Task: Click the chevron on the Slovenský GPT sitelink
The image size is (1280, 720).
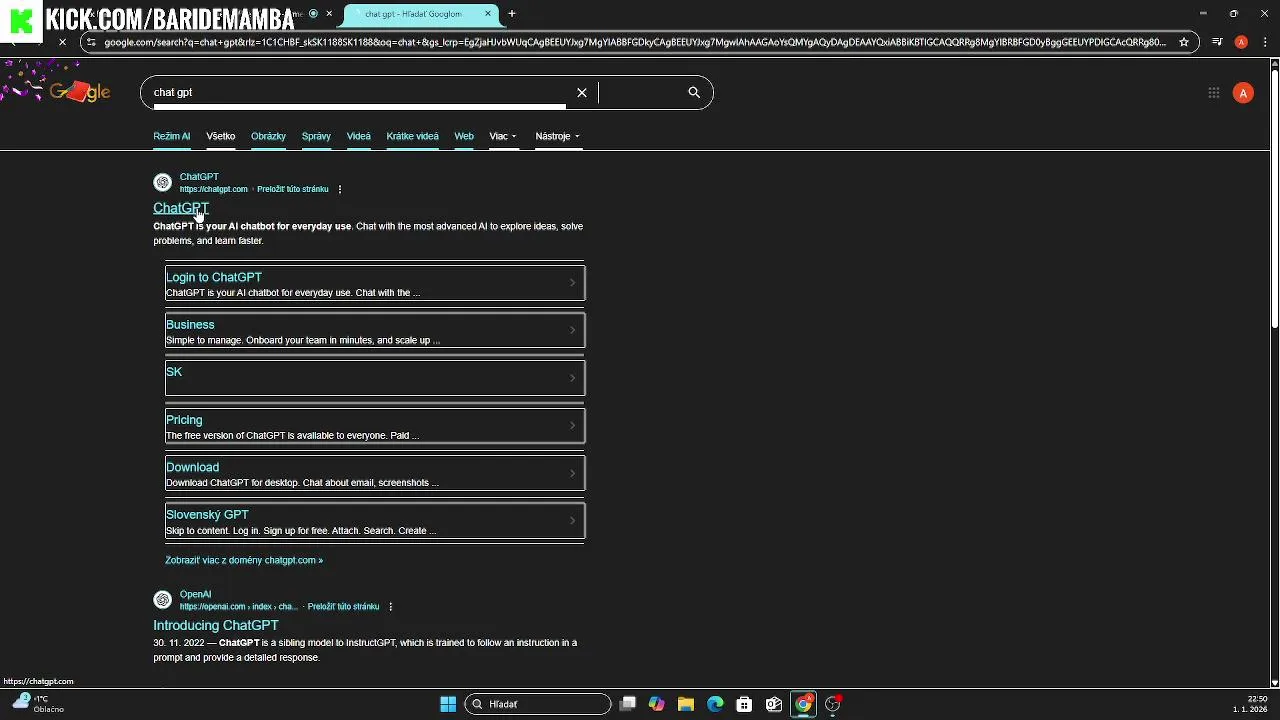Action: coord(573,520)
